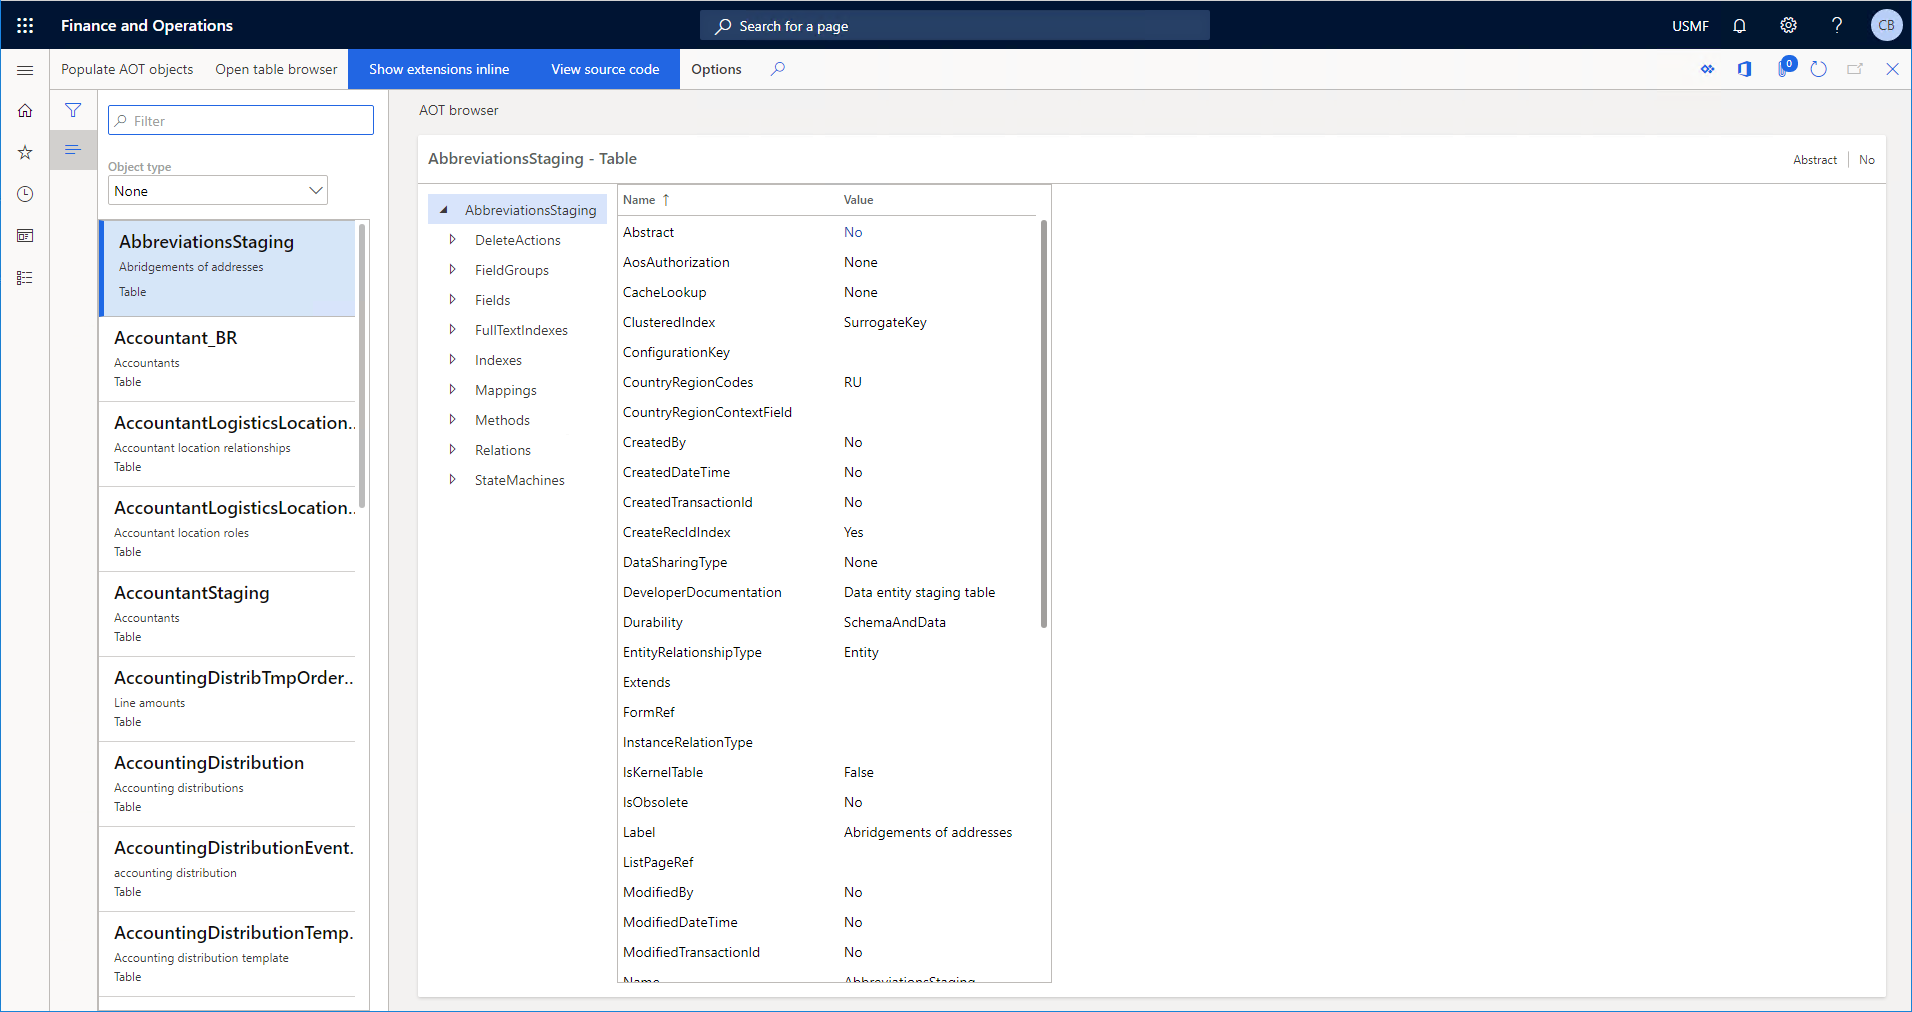Image resolution: width=1912 pixels, height=1012 pixels.
Task: Expand the FullTextIndexes node
Action: pyautogui.click(x=452, y=330)
